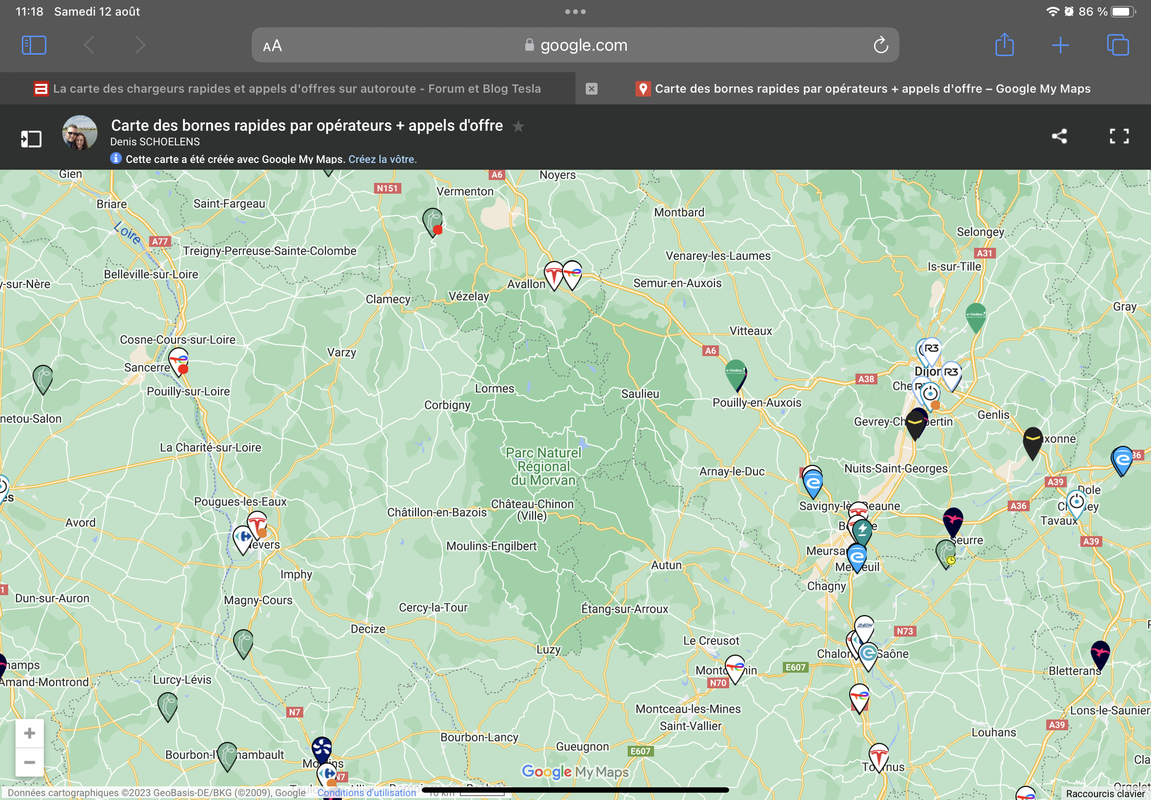Select green marker above Pouilly-en-Auxois
The width and height of the screenshot is (1151, 800).
736,374
